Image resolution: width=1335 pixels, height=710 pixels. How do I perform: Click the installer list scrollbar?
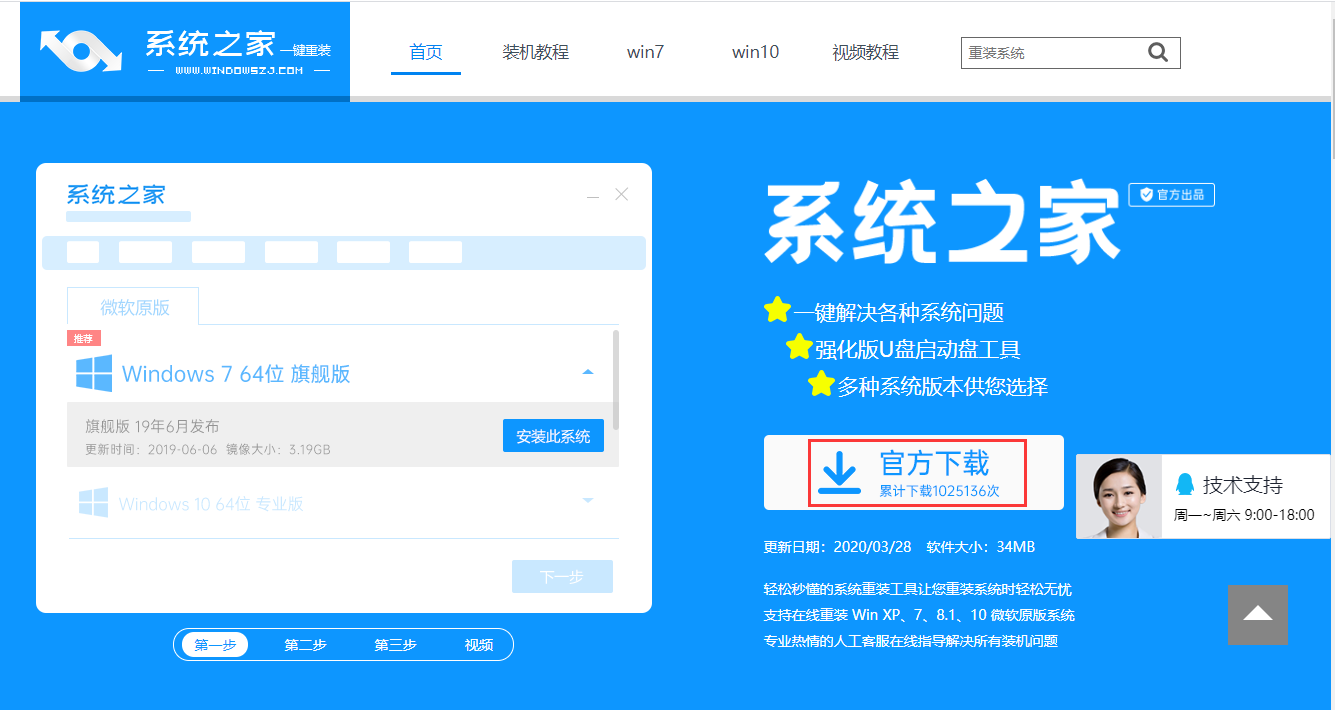[x=616, y=381]
